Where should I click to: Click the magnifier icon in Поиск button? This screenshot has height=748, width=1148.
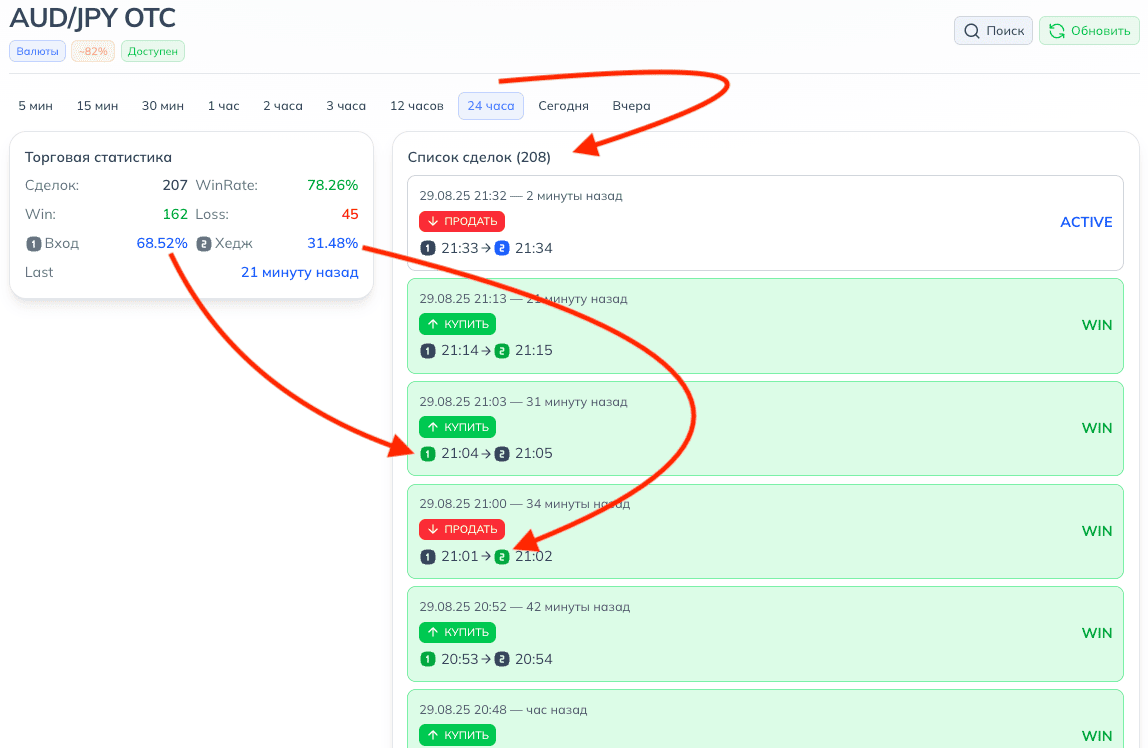[971, 31]
